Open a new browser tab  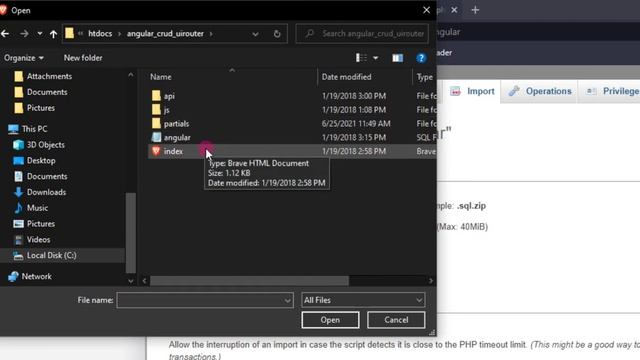point(475,10)
